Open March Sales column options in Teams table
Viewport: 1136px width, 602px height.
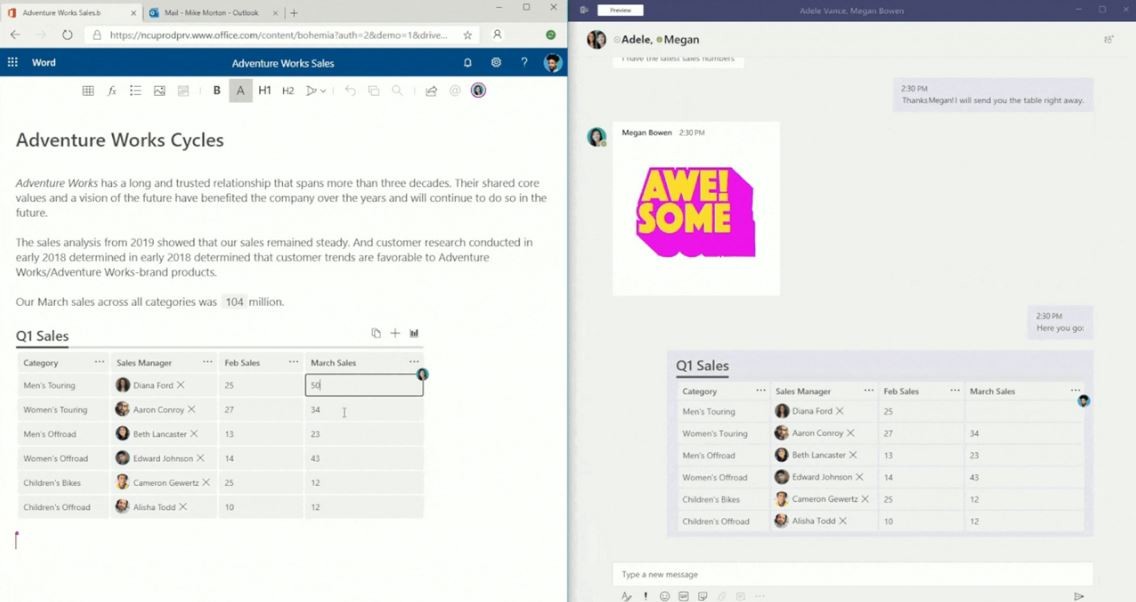(x=1075, y=390)
